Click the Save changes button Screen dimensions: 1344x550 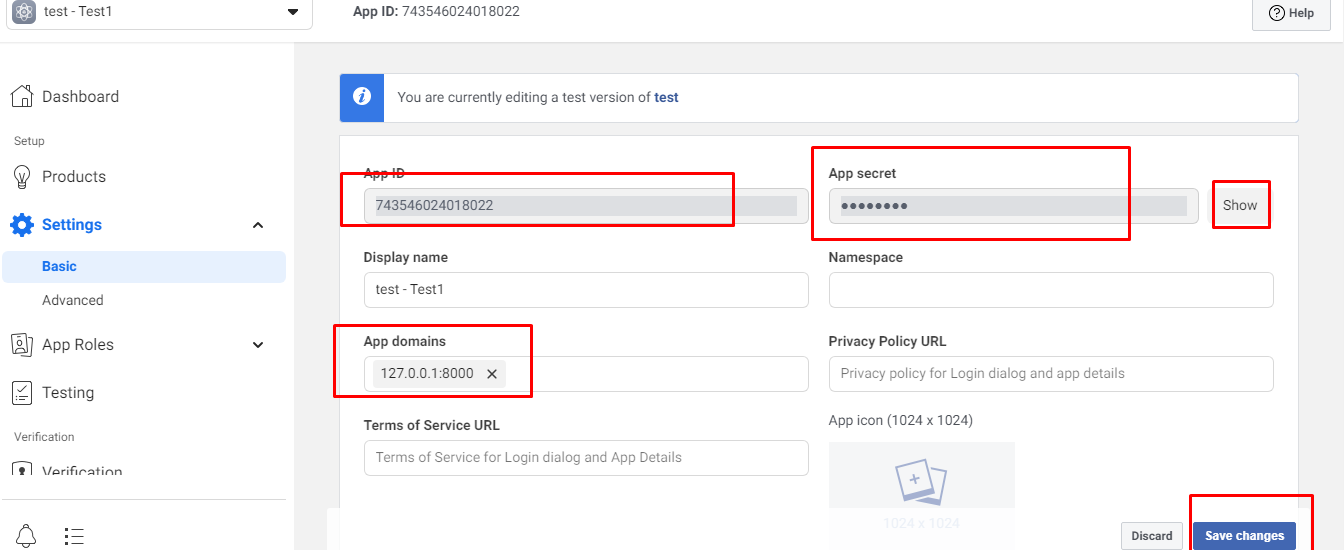[x=1244, y=536]
